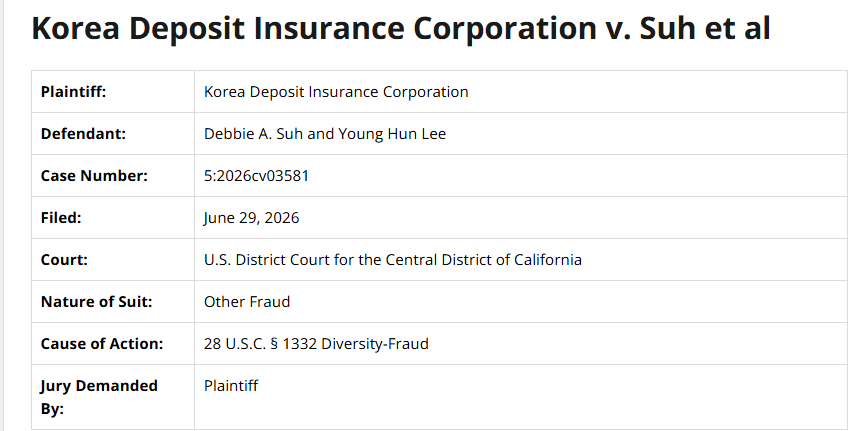Click the case title heading
Screen dimensions: 848x431
coord(401,28)
